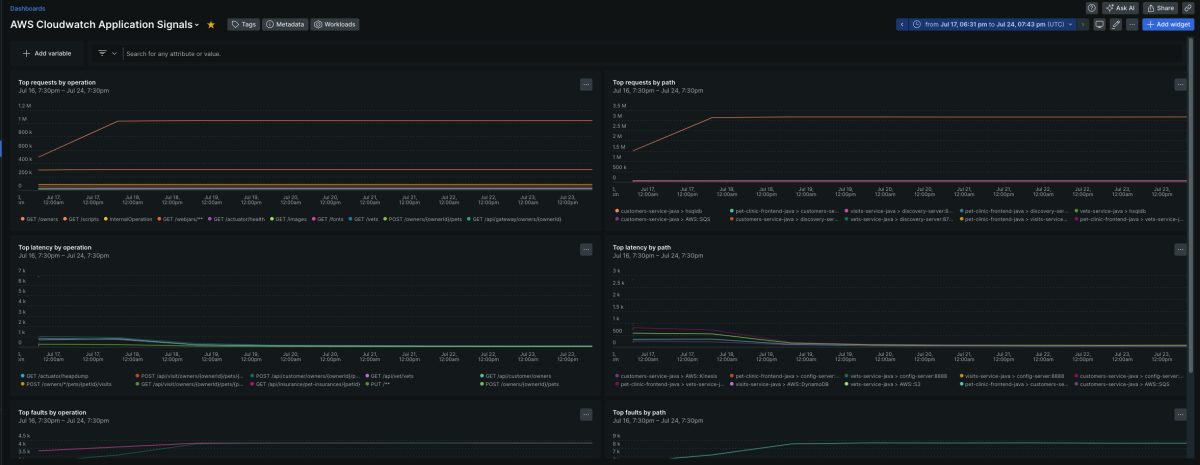Open the Tags button
Image resolution: width=1200 pixels, height=465 pixels.
click(x=243, y=24)
